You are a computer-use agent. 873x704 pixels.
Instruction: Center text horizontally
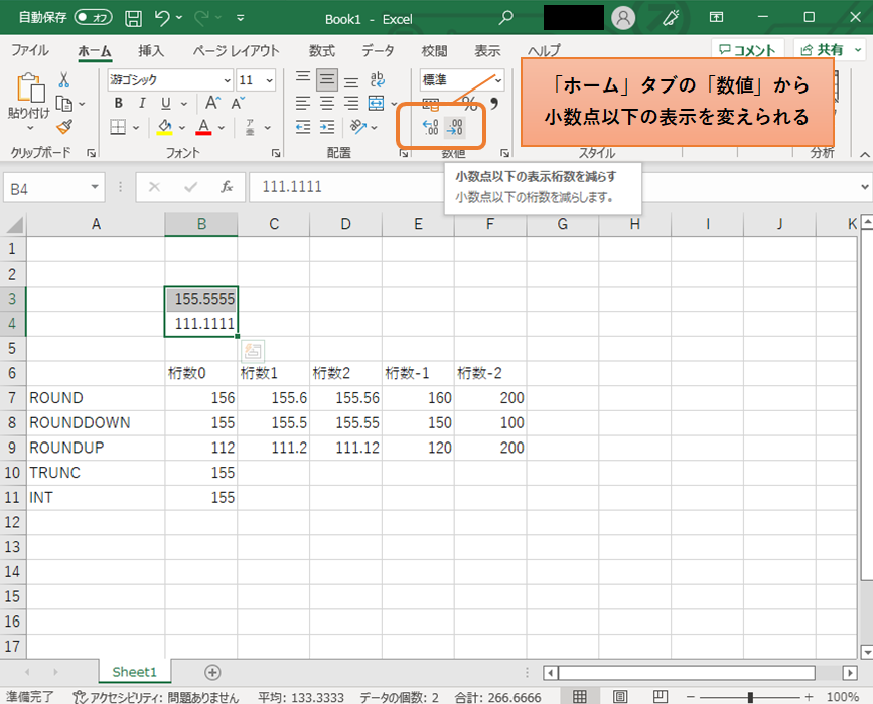click(327, 104)
